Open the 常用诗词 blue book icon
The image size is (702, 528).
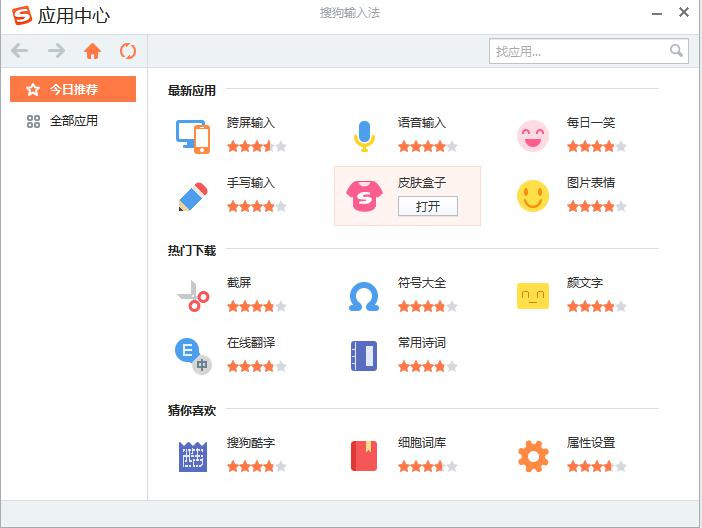point(364,356)
